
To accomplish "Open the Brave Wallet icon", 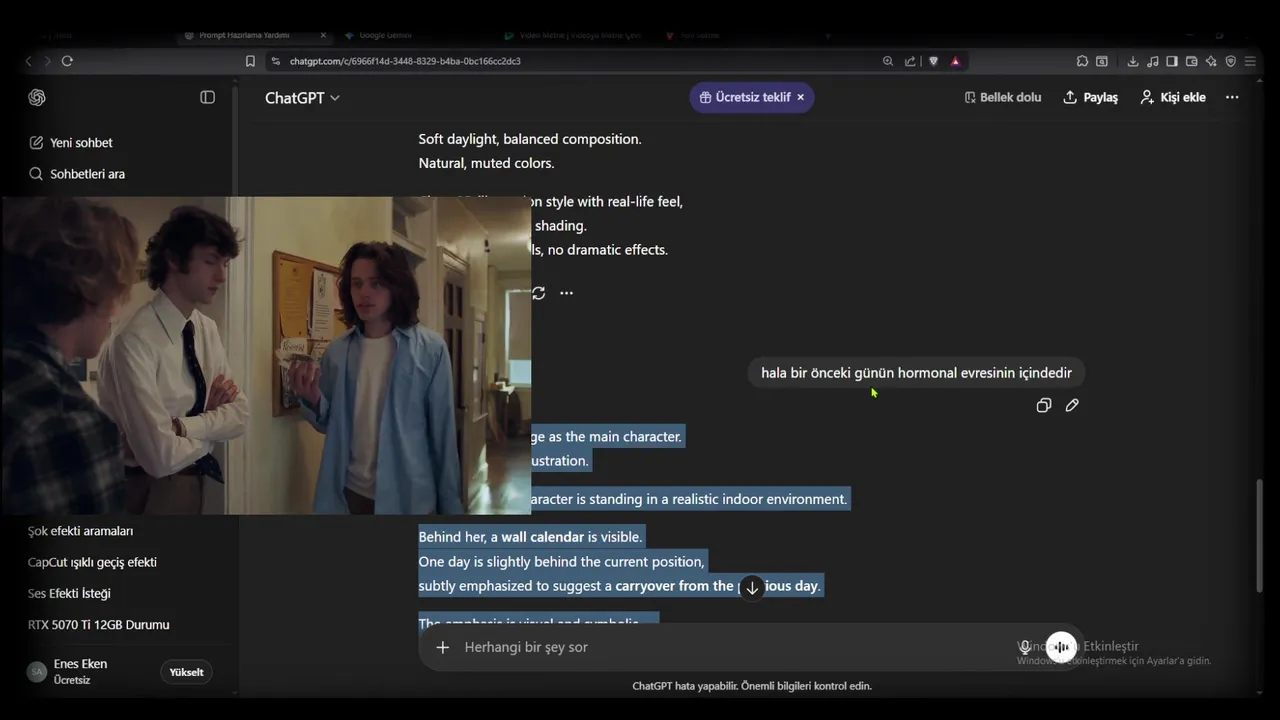I will point(1191,61).
